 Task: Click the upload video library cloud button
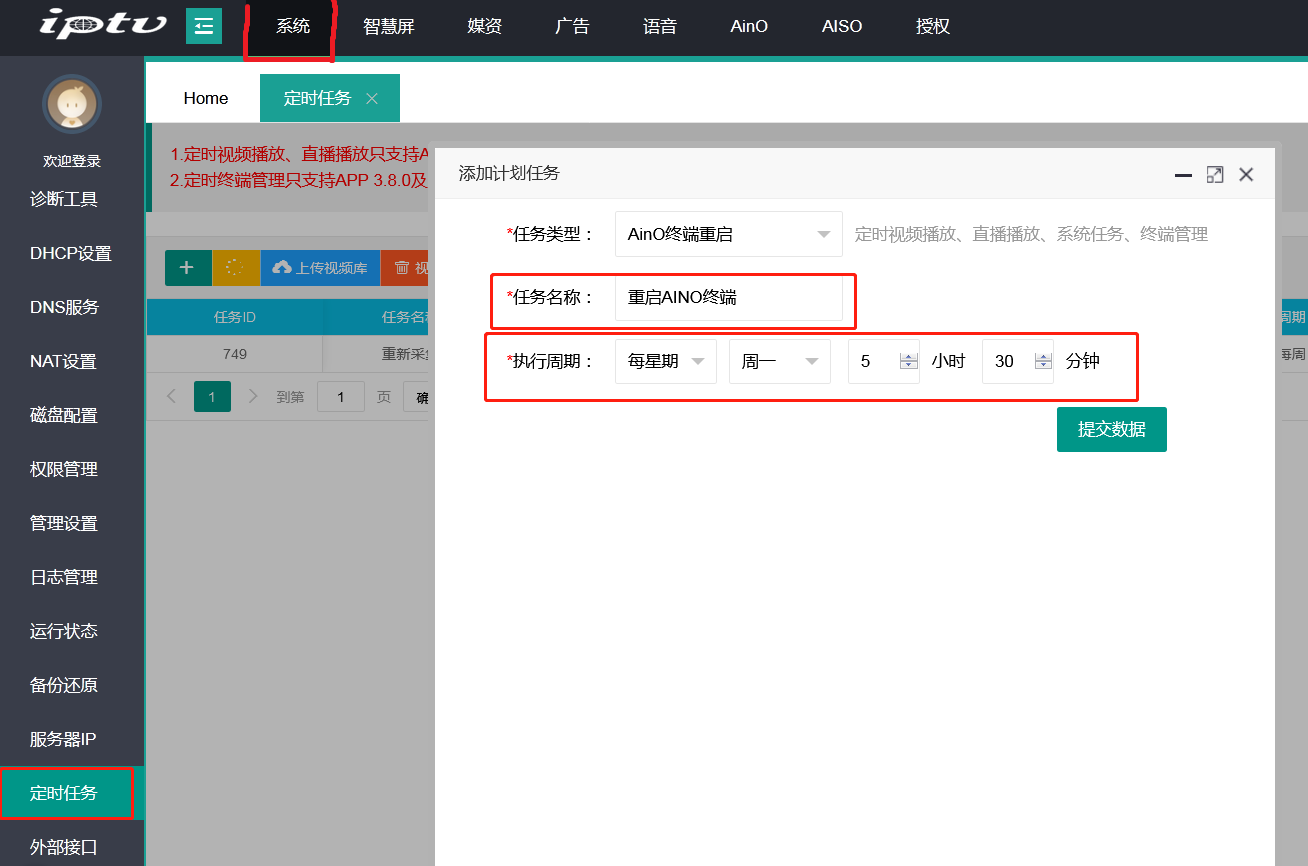(320, 268)
